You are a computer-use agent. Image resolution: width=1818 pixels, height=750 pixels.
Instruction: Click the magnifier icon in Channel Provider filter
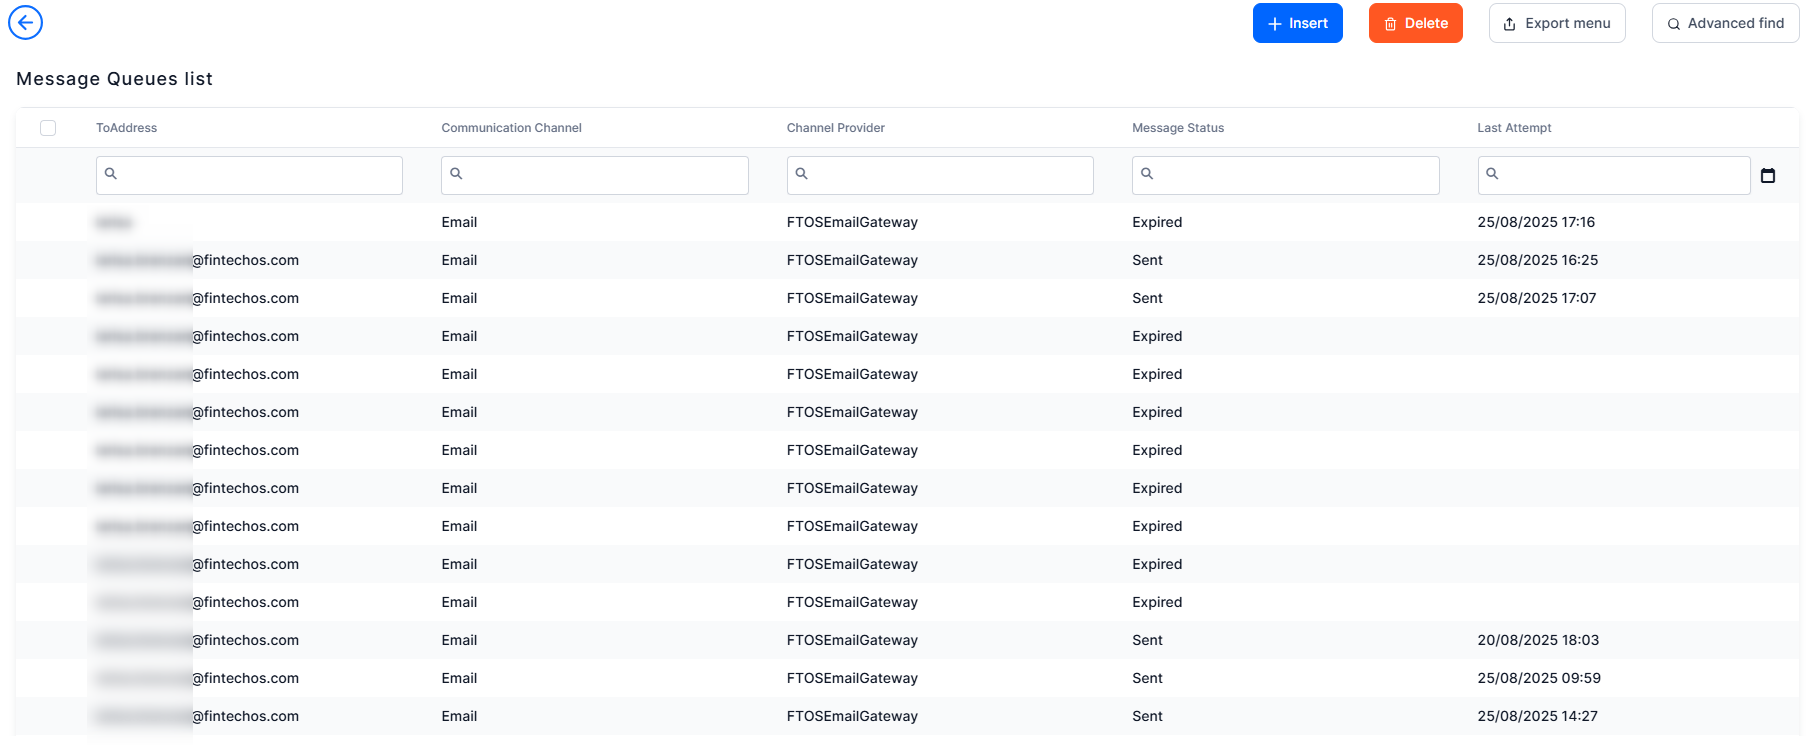click(x=801, y=174)
